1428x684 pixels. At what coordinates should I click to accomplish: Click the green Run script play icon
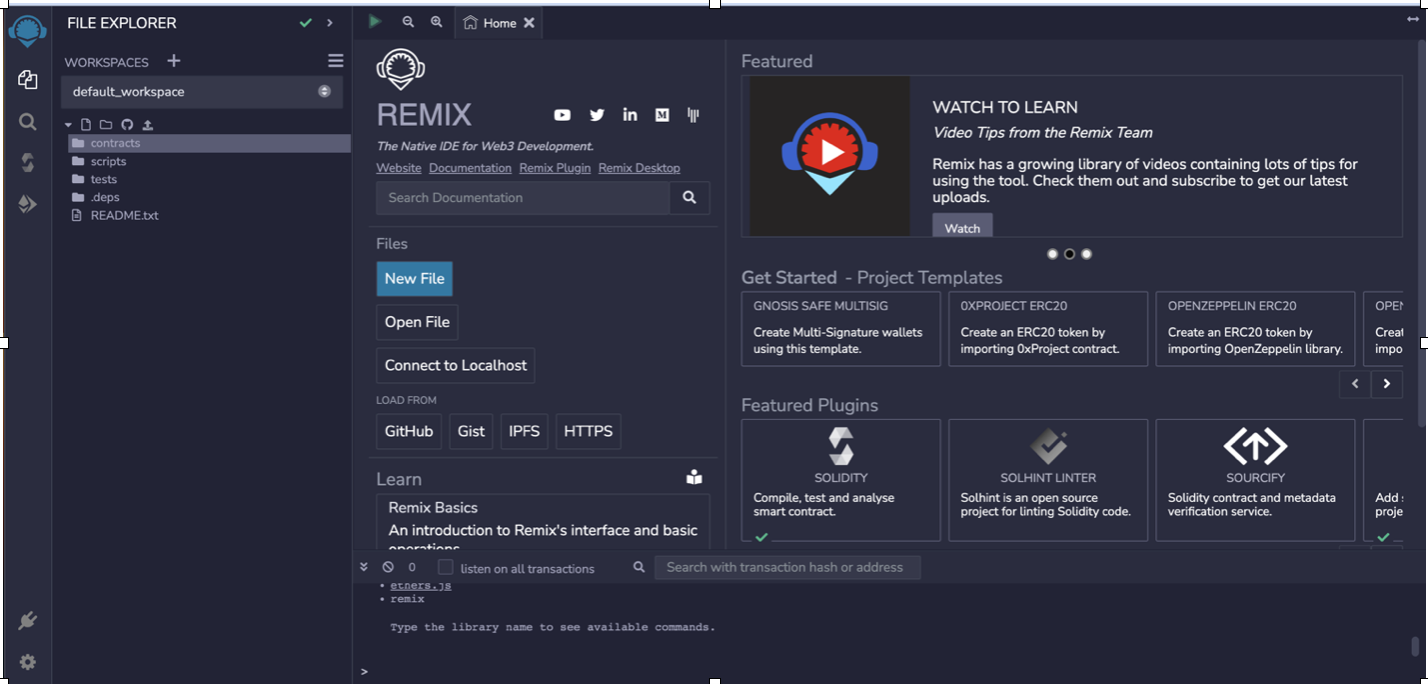point(375,21)
